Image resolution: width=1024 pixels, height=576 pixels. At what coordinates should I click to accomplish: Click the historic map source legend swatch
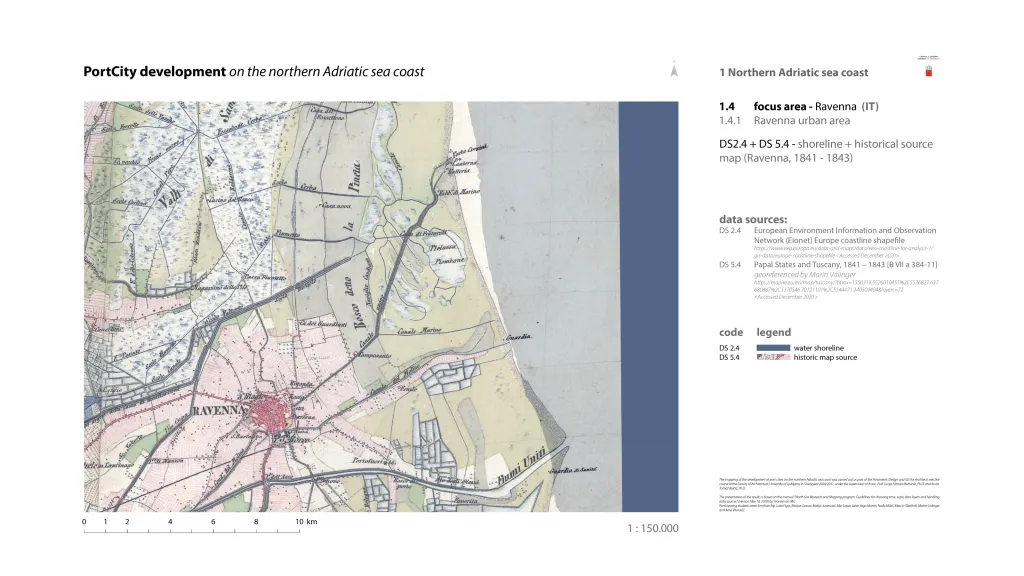click(774, 357)
